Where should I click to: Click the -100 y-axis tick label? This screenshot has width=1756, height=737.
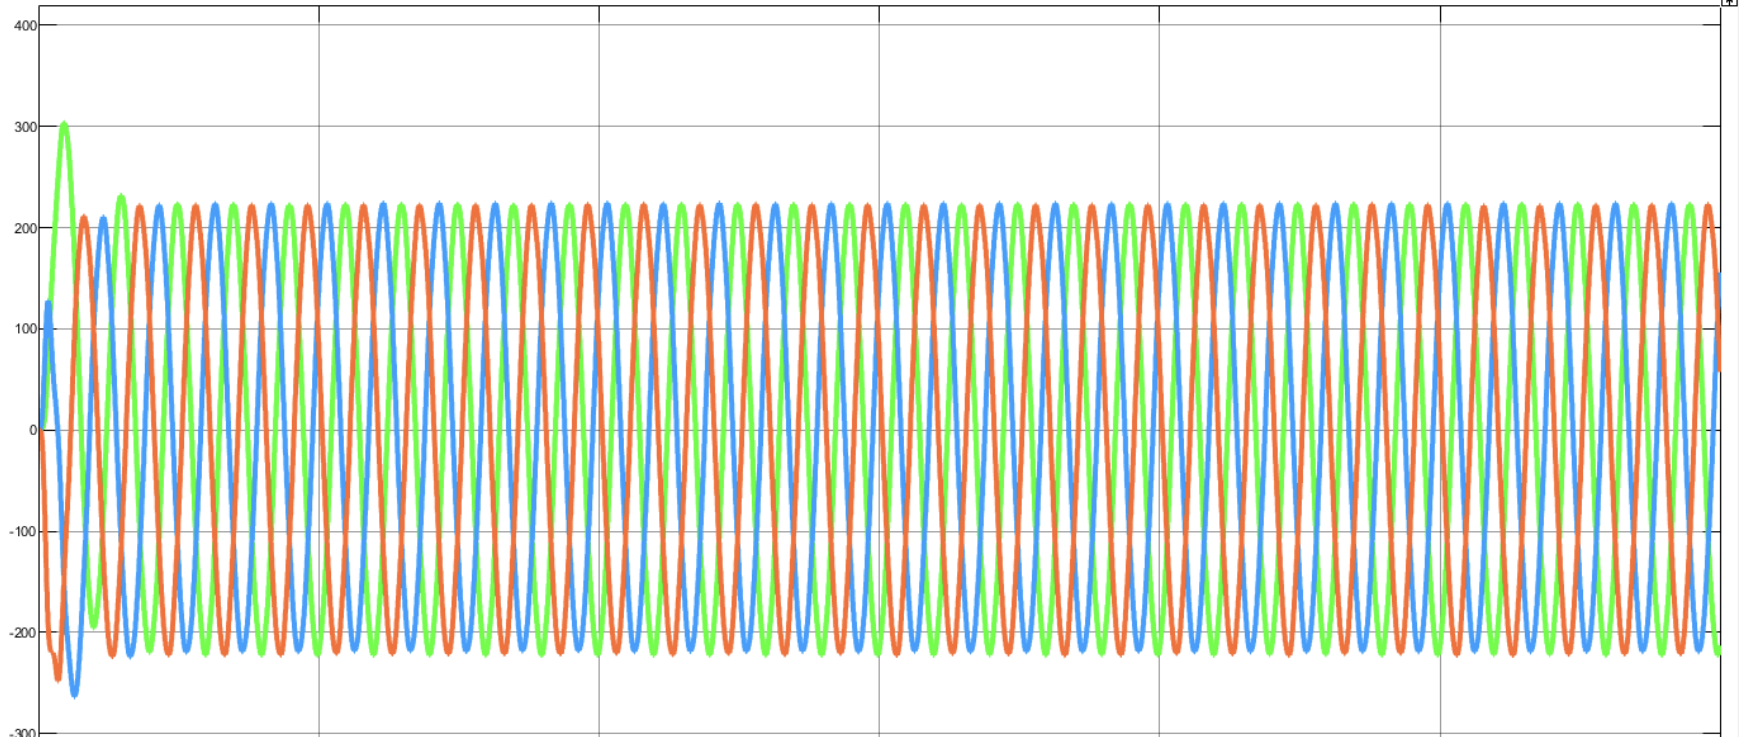[x=23, y=531]
